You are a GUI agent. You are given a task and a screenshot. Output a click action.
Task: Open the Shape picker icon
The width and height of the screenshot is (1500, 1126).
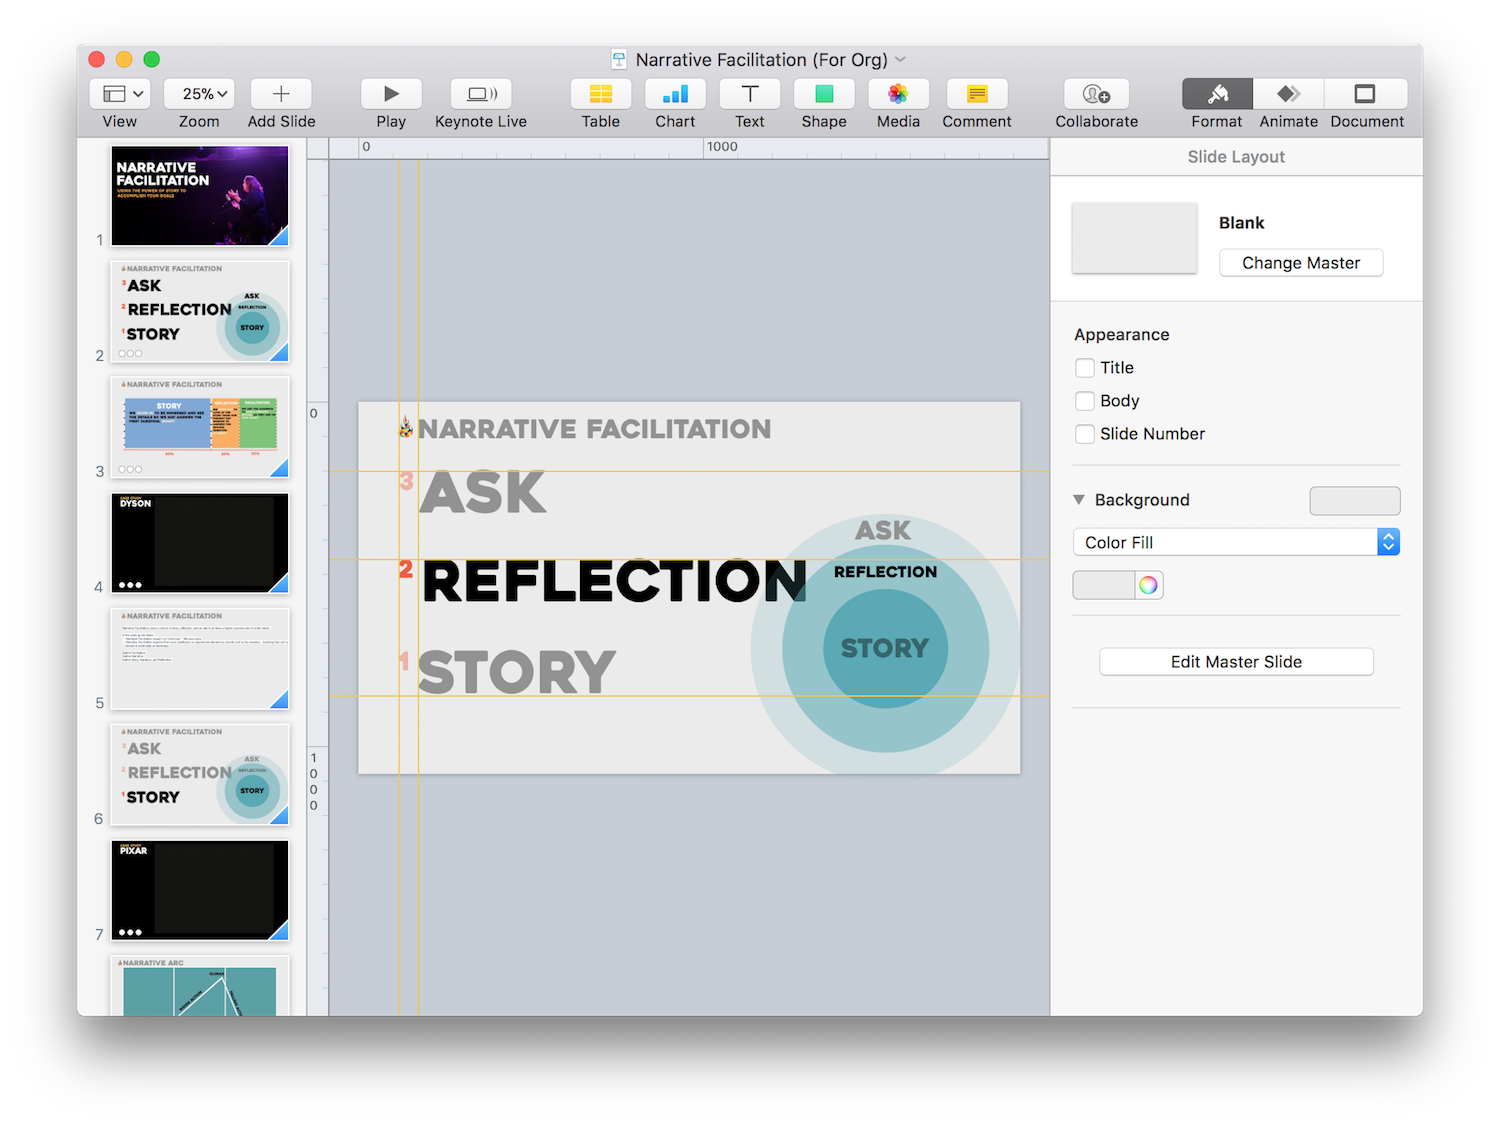point(823,94)
